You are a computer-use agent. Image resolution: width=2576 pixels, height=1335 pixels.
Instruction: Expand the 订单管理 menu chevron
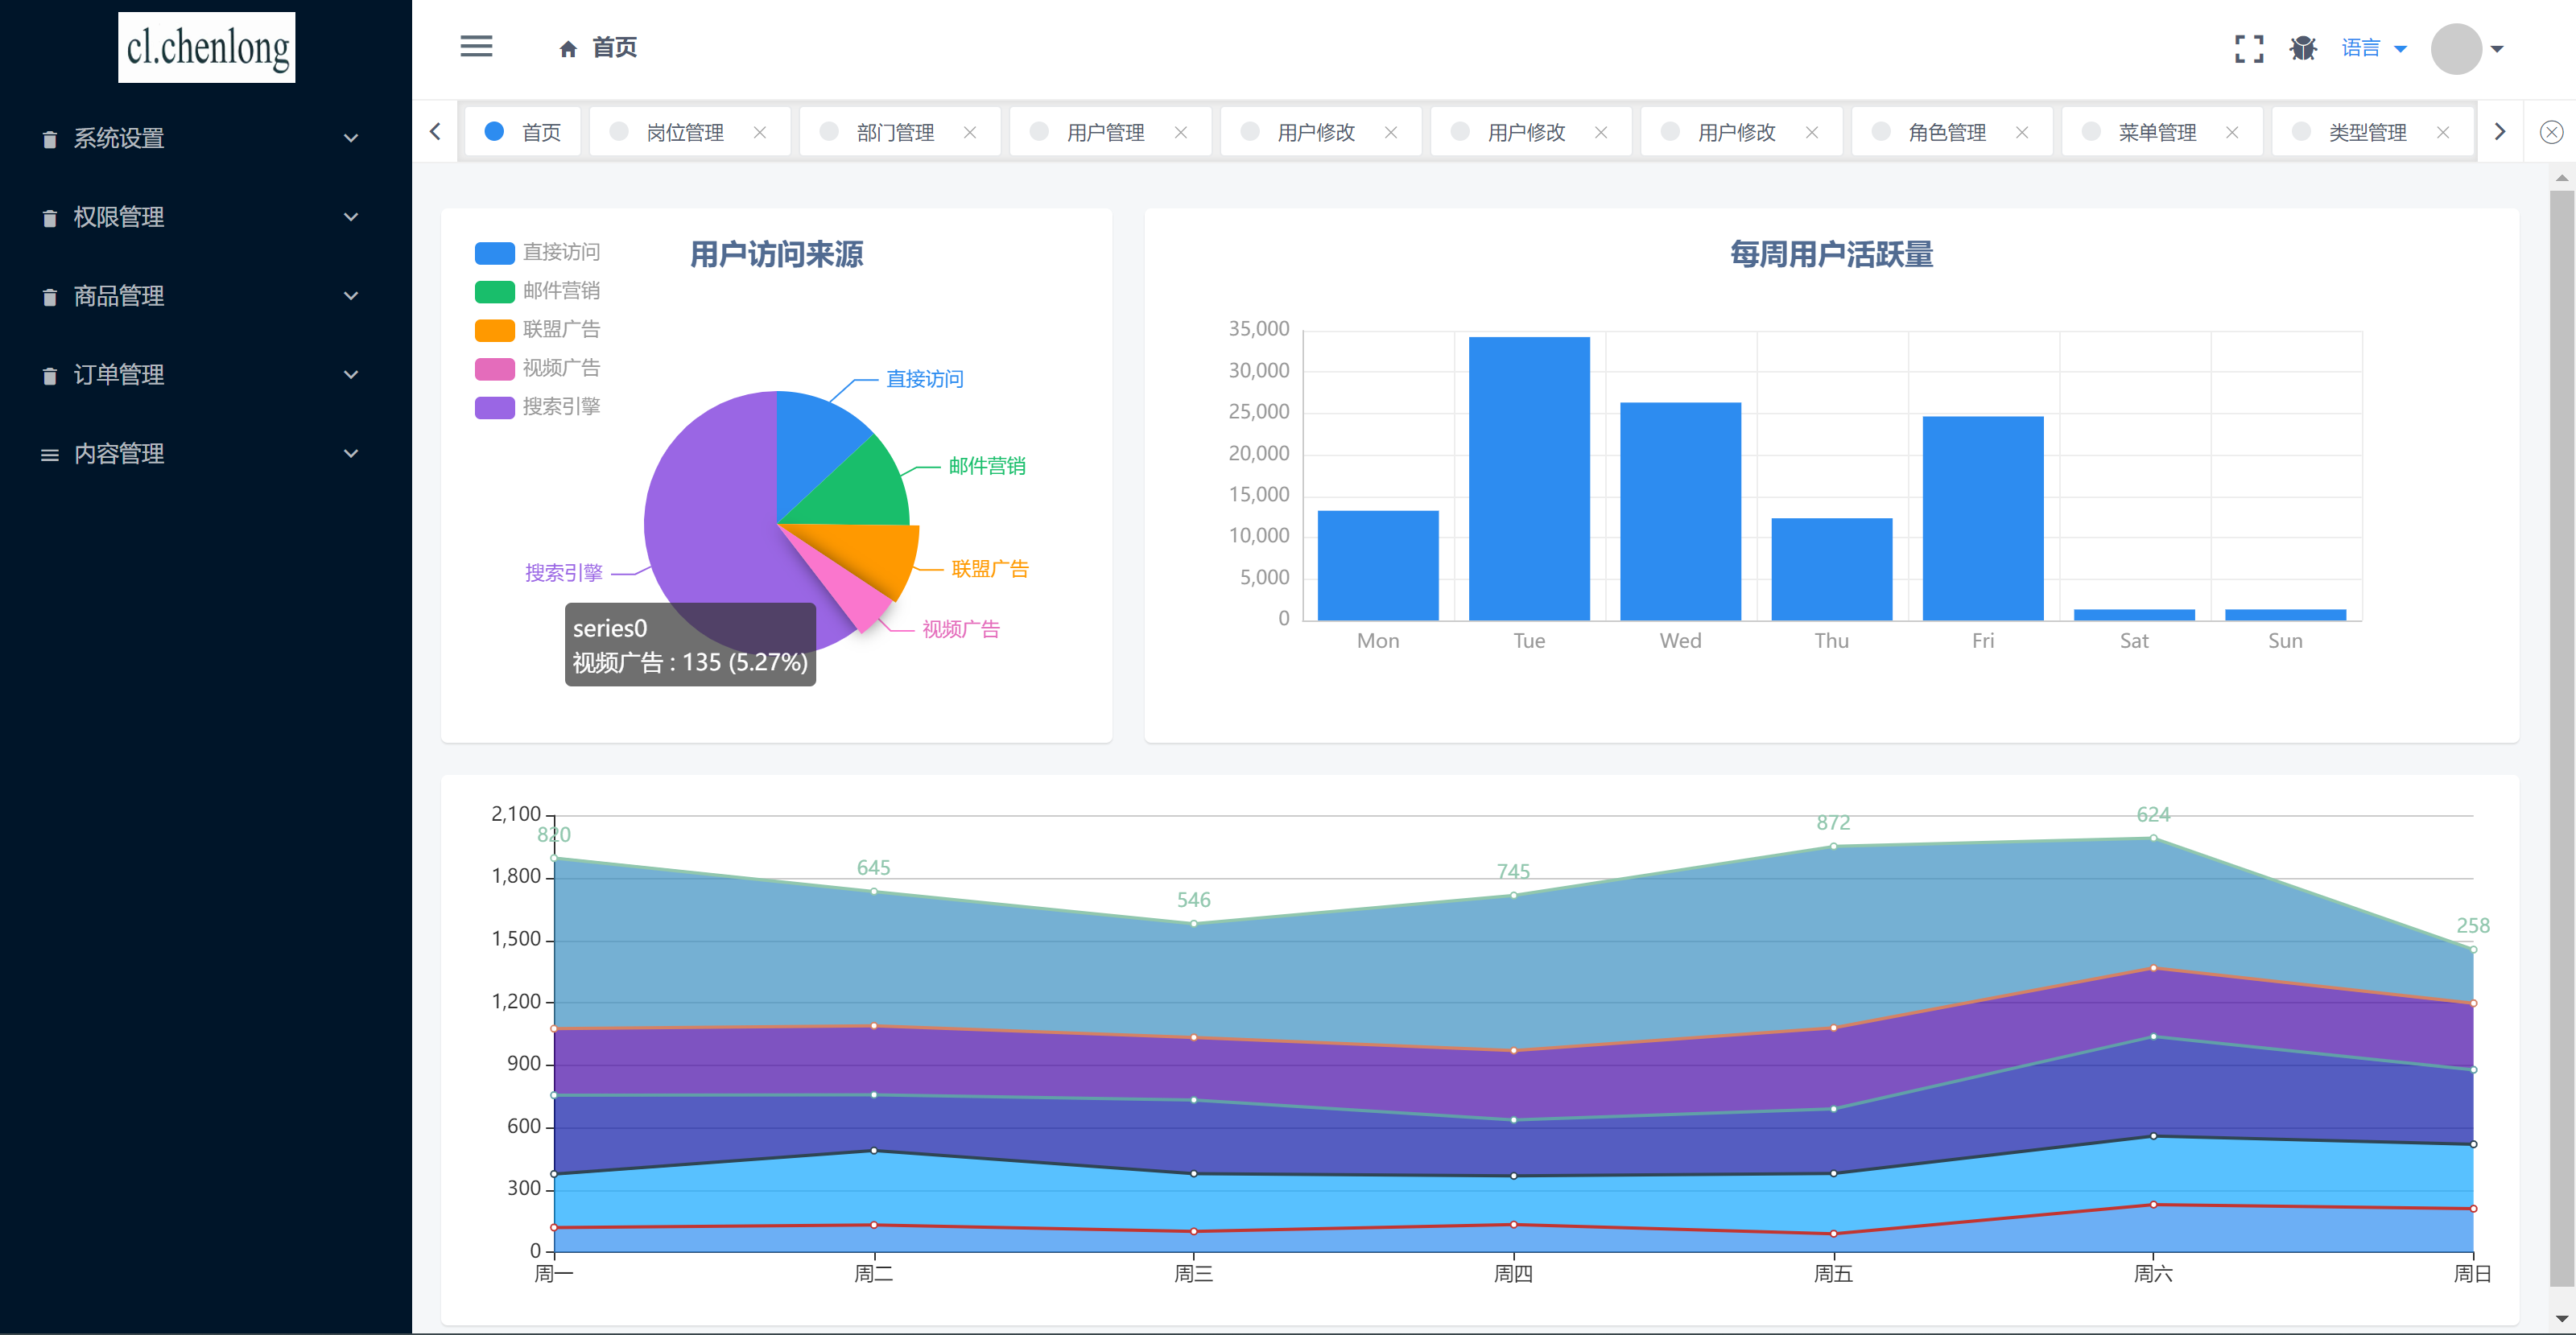click(351, 375)
